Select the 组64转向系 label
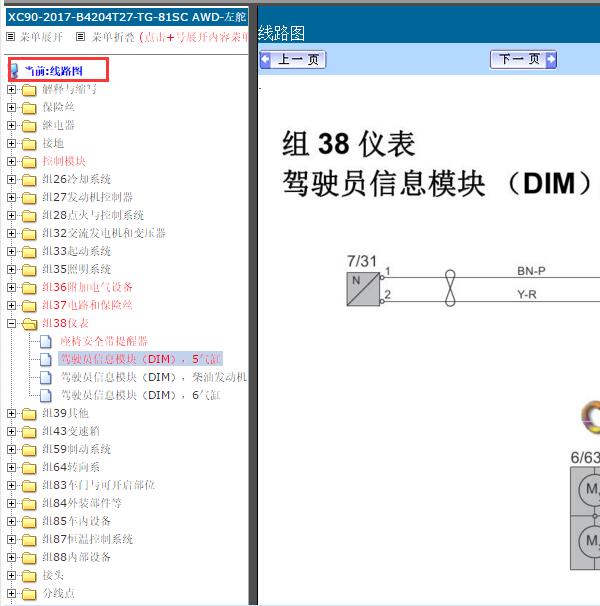The width and height of the screenshot is (600, 606). tap(71, 467)
